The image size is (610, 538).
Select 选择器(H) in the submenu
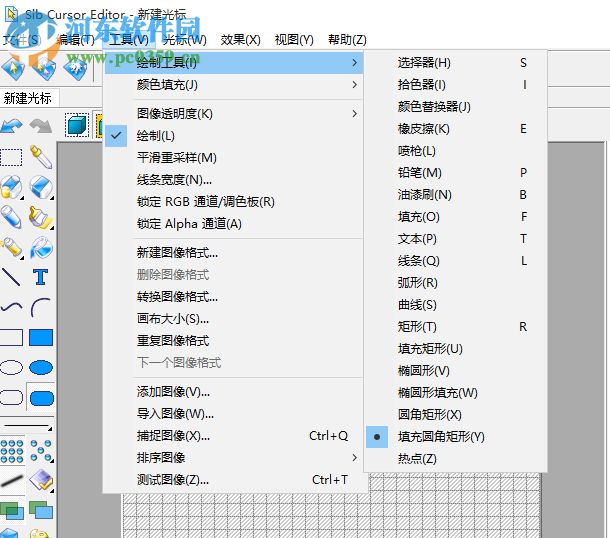coord(456,63)
